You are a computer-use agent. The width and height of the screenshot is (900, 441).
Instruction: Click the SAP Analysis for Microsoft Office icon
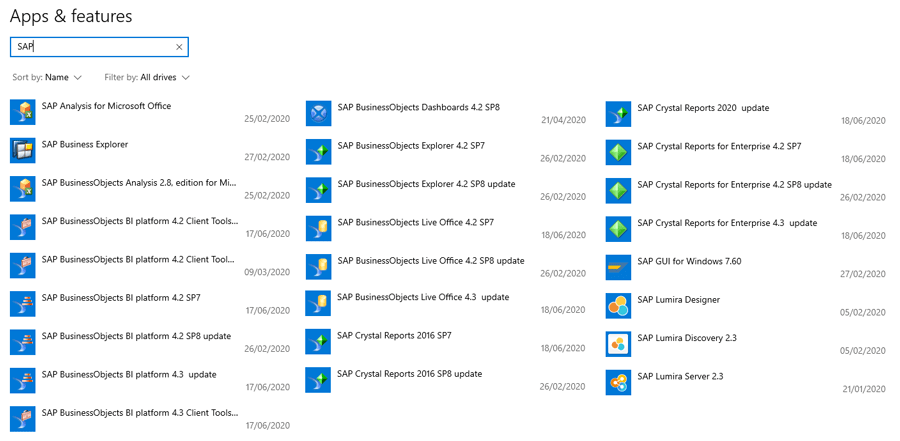click(23, 112)
